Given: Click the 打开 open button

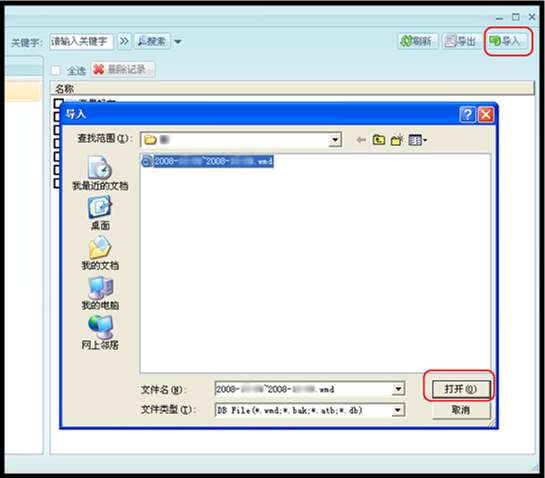Looking at the screenshot, I should coord(461,389).
